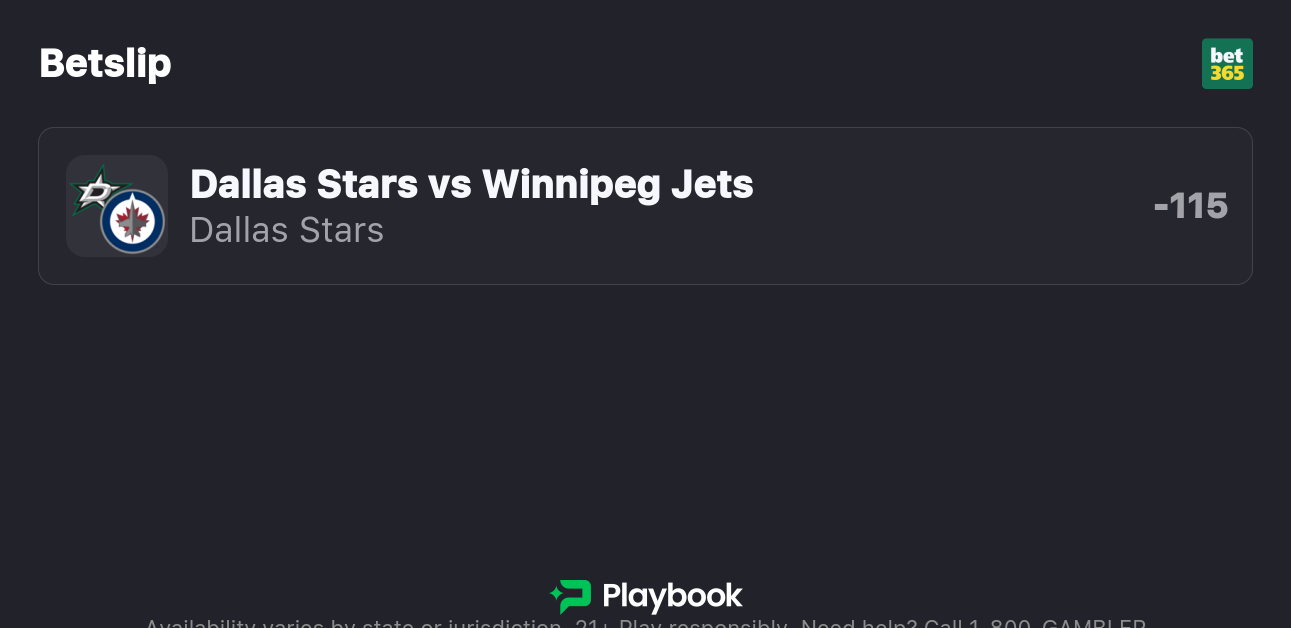
Task: Click the bet365 sportsbook logo
Action: [x=1227, y=64]
